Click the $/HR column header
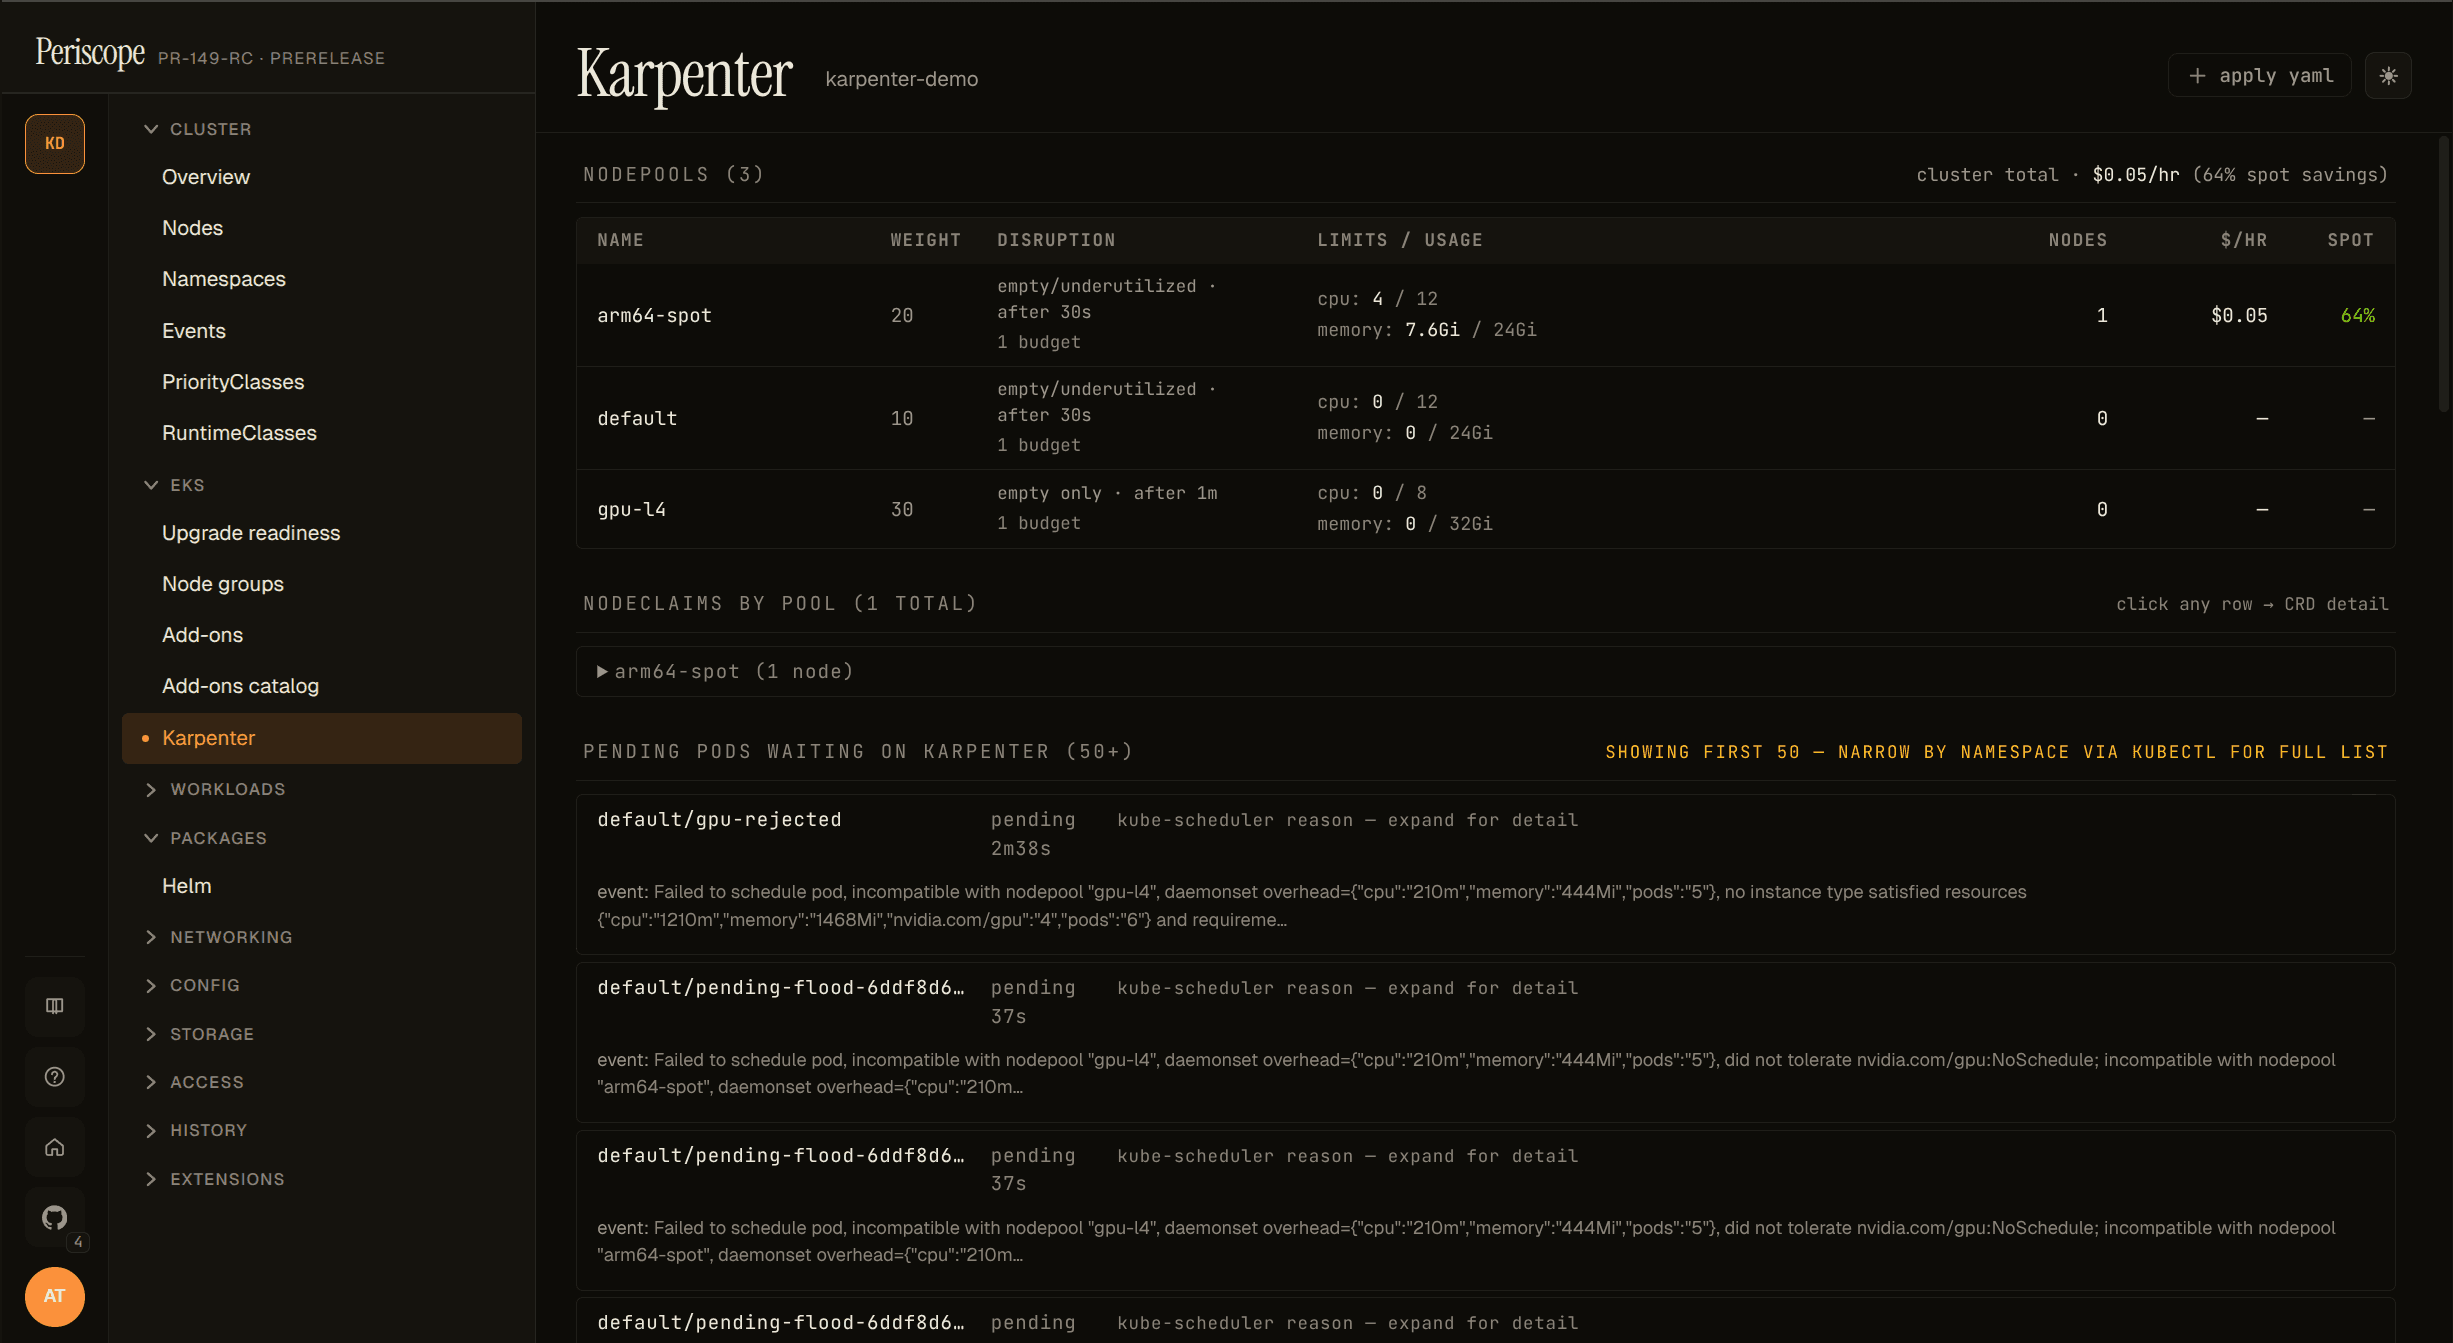The height and width of the screenshot is (1343, 2453). tap(2243, 240)
